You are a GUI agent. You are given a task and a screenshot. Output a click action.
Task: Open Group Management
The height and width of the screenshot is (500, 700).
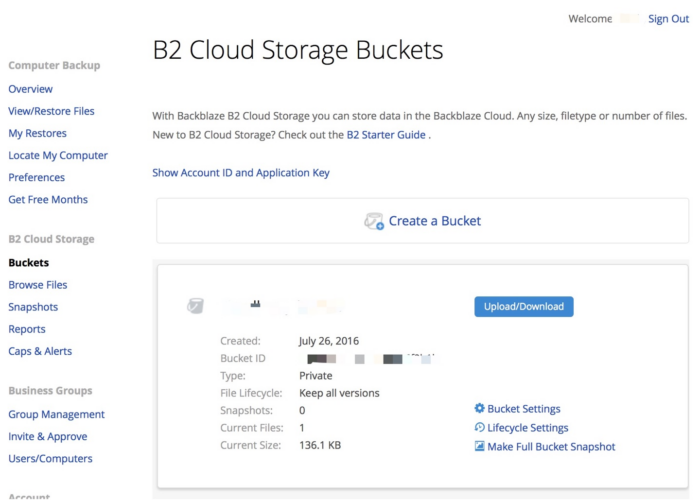point(57,414)
